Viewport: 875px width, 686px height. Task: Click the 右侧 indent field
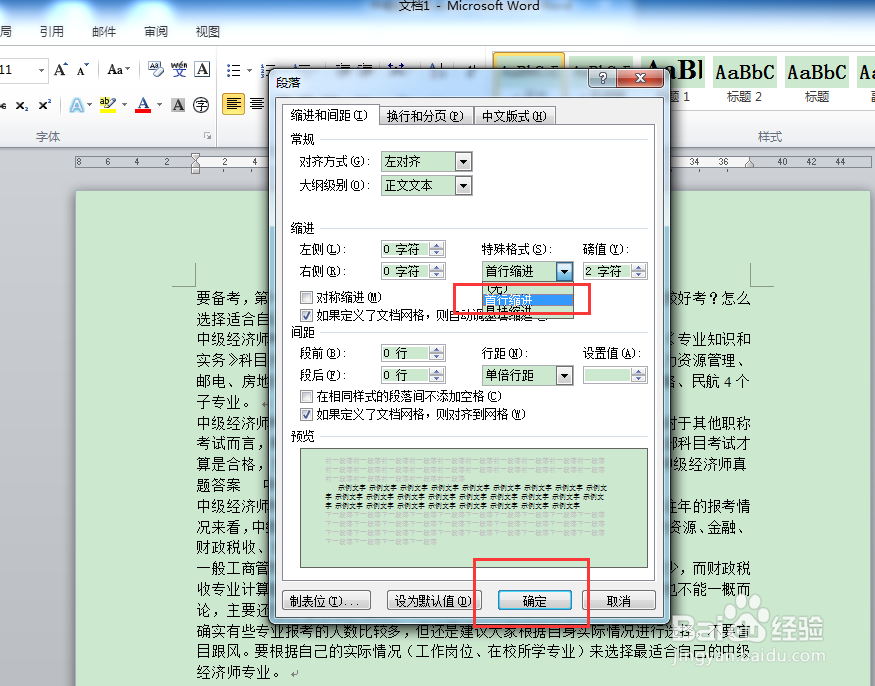[405, 271]
